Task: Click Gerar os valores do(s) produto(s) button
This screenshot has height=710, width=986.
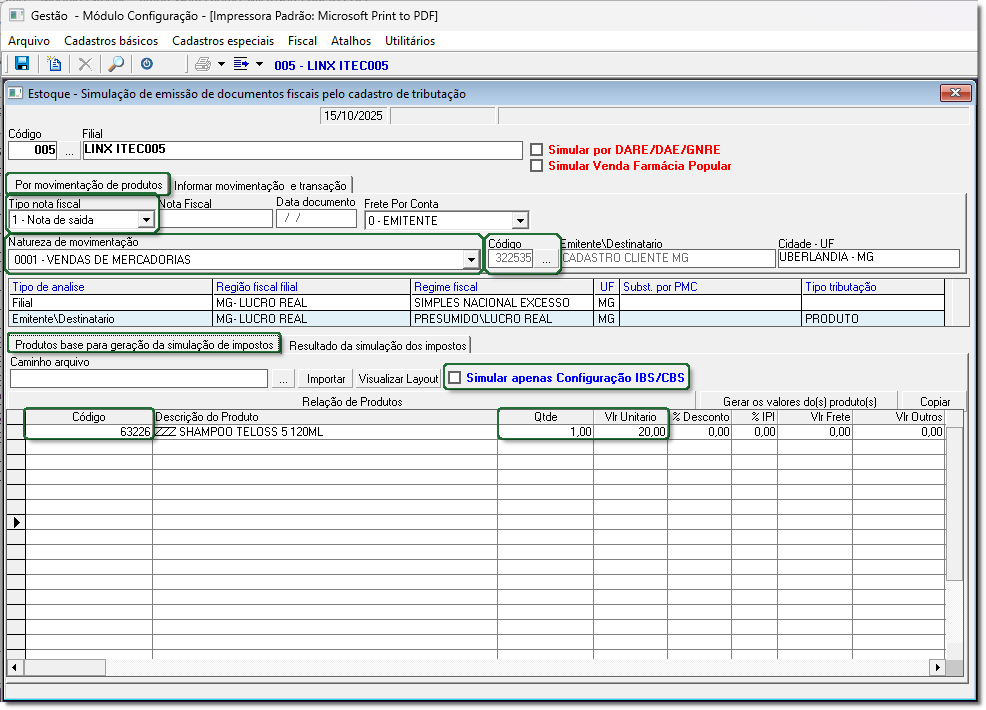Action: point(799,401)
